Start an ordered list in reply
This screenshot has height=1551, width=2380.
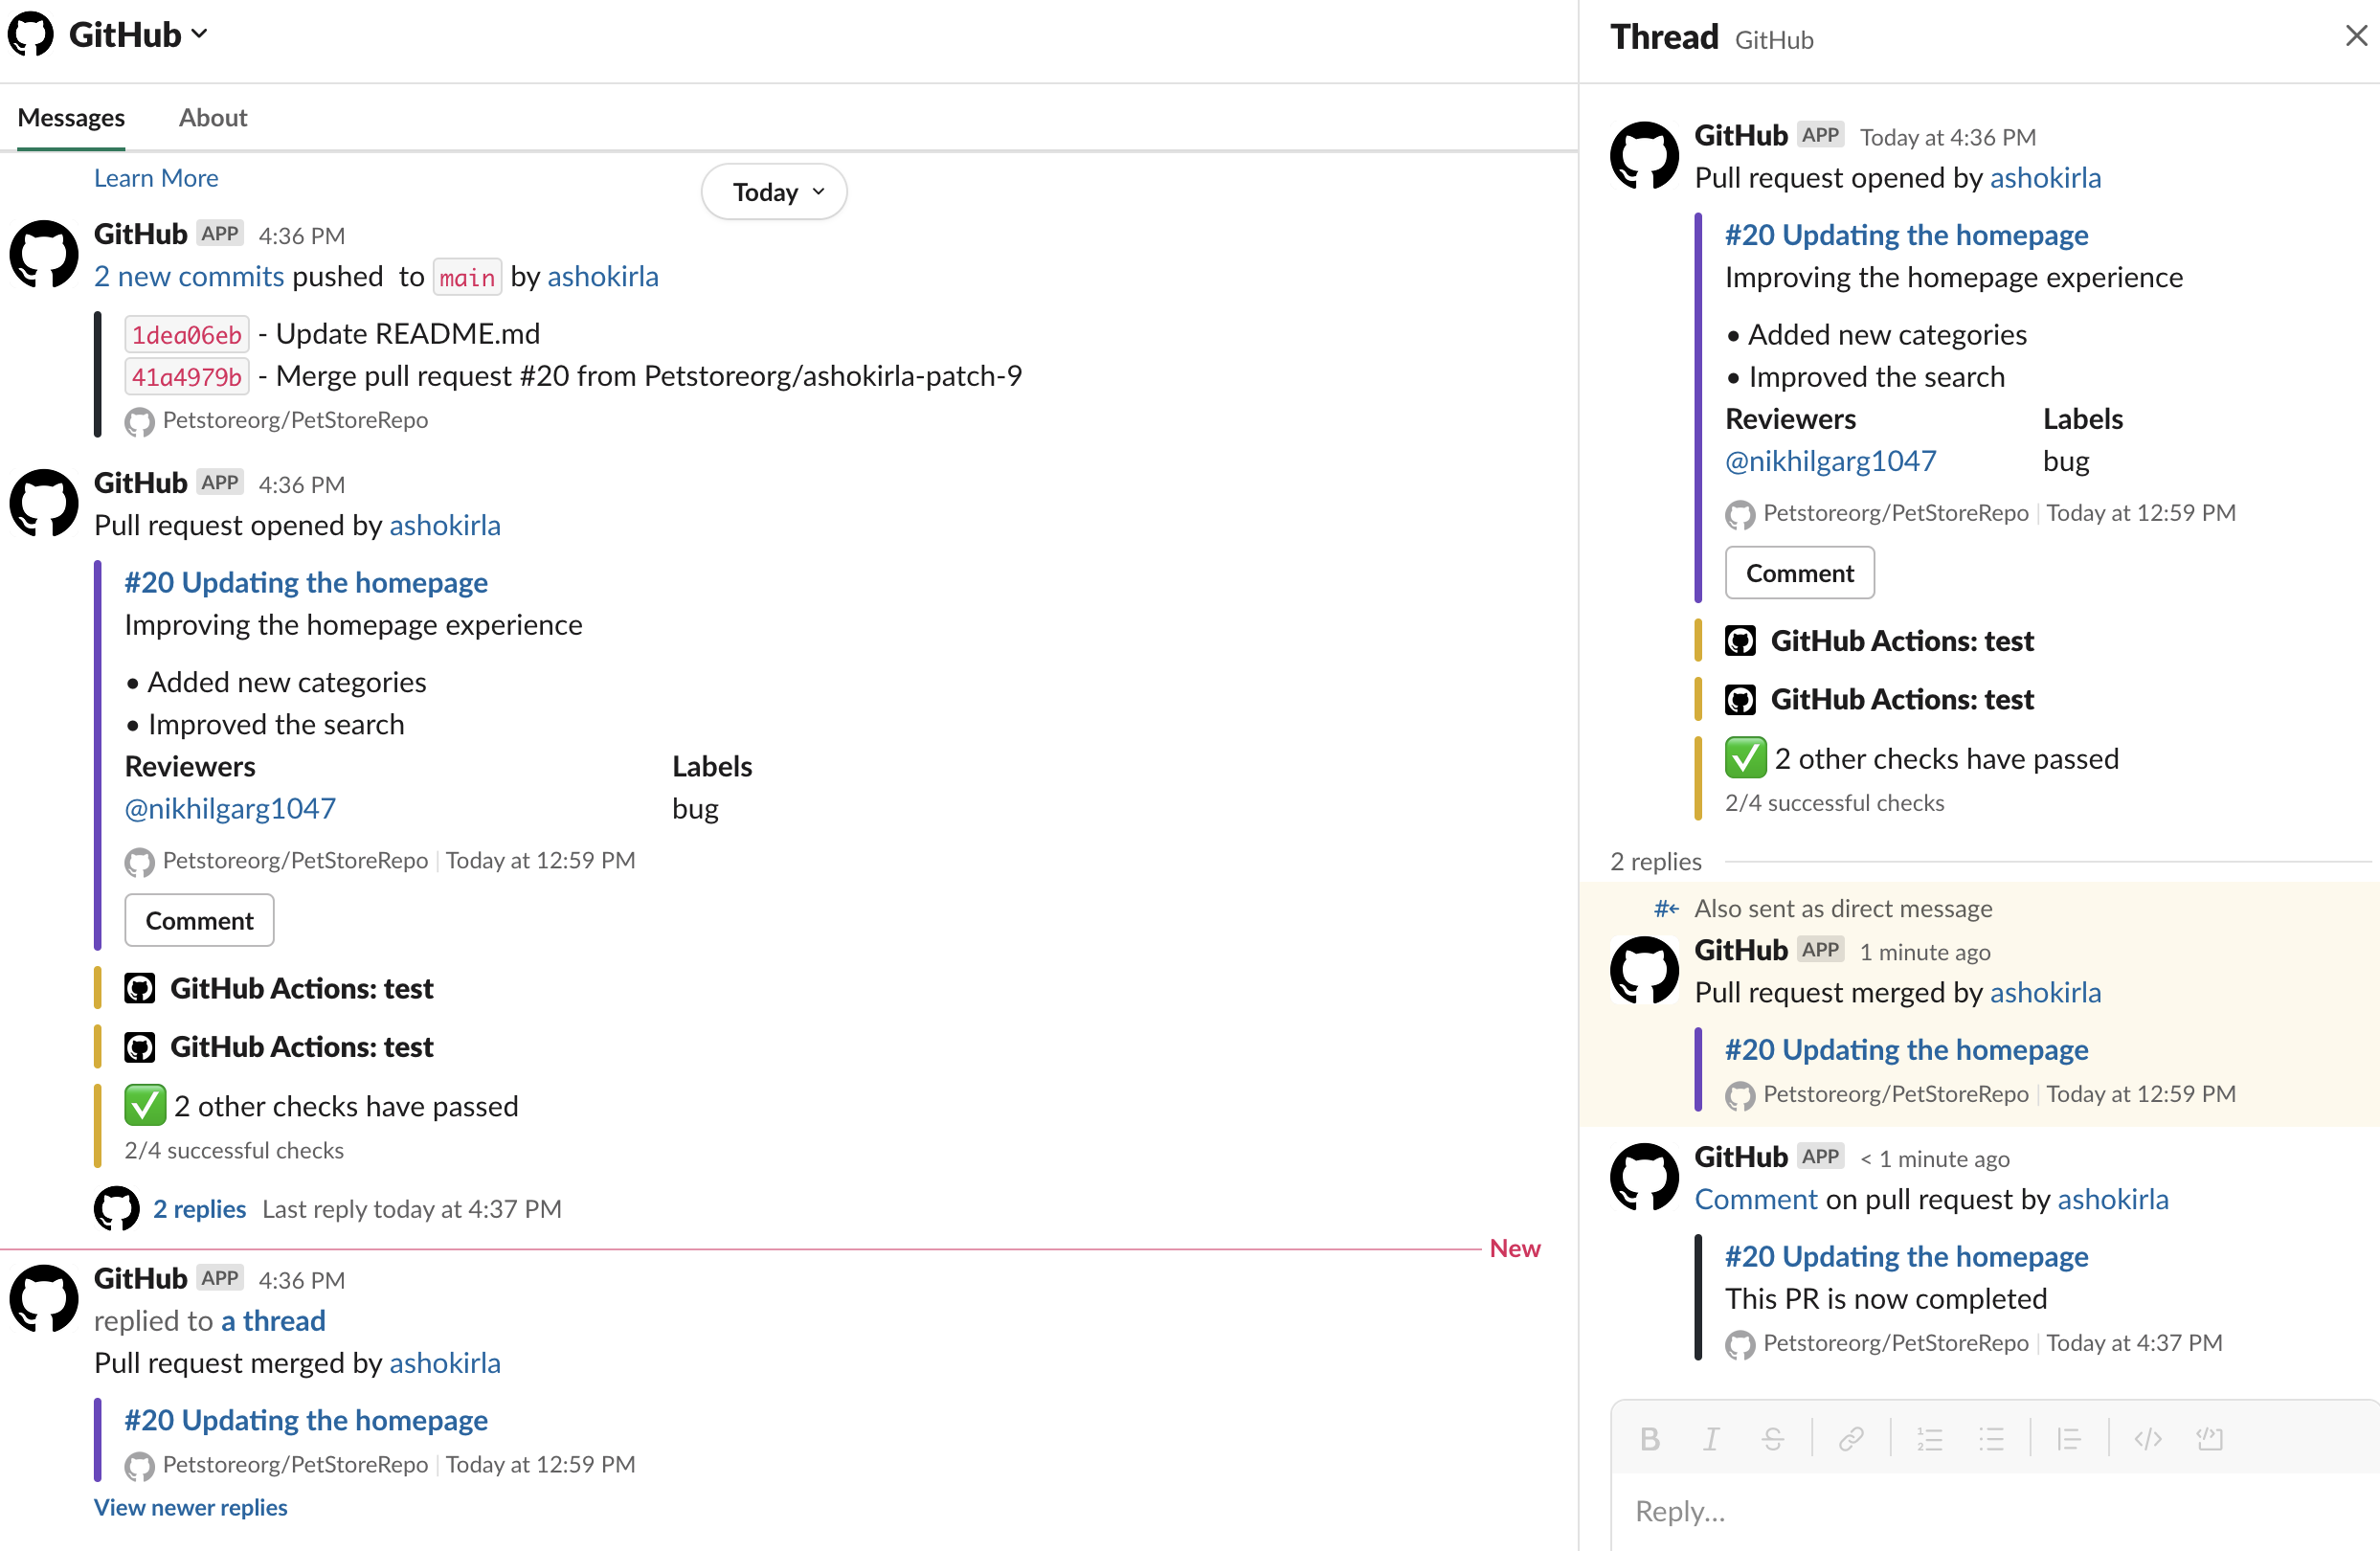(1930, 1439)
